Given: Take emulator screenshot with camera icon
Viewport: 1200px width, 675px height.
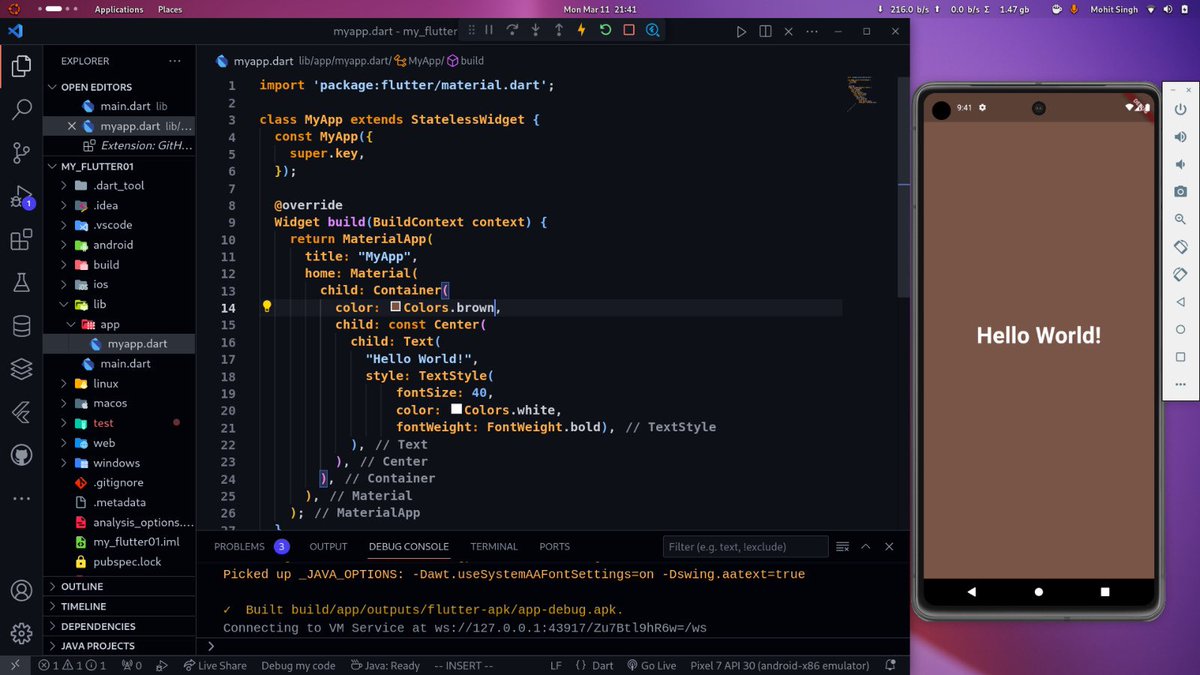Looking at the screenshot, I should tap(1180, 191).
